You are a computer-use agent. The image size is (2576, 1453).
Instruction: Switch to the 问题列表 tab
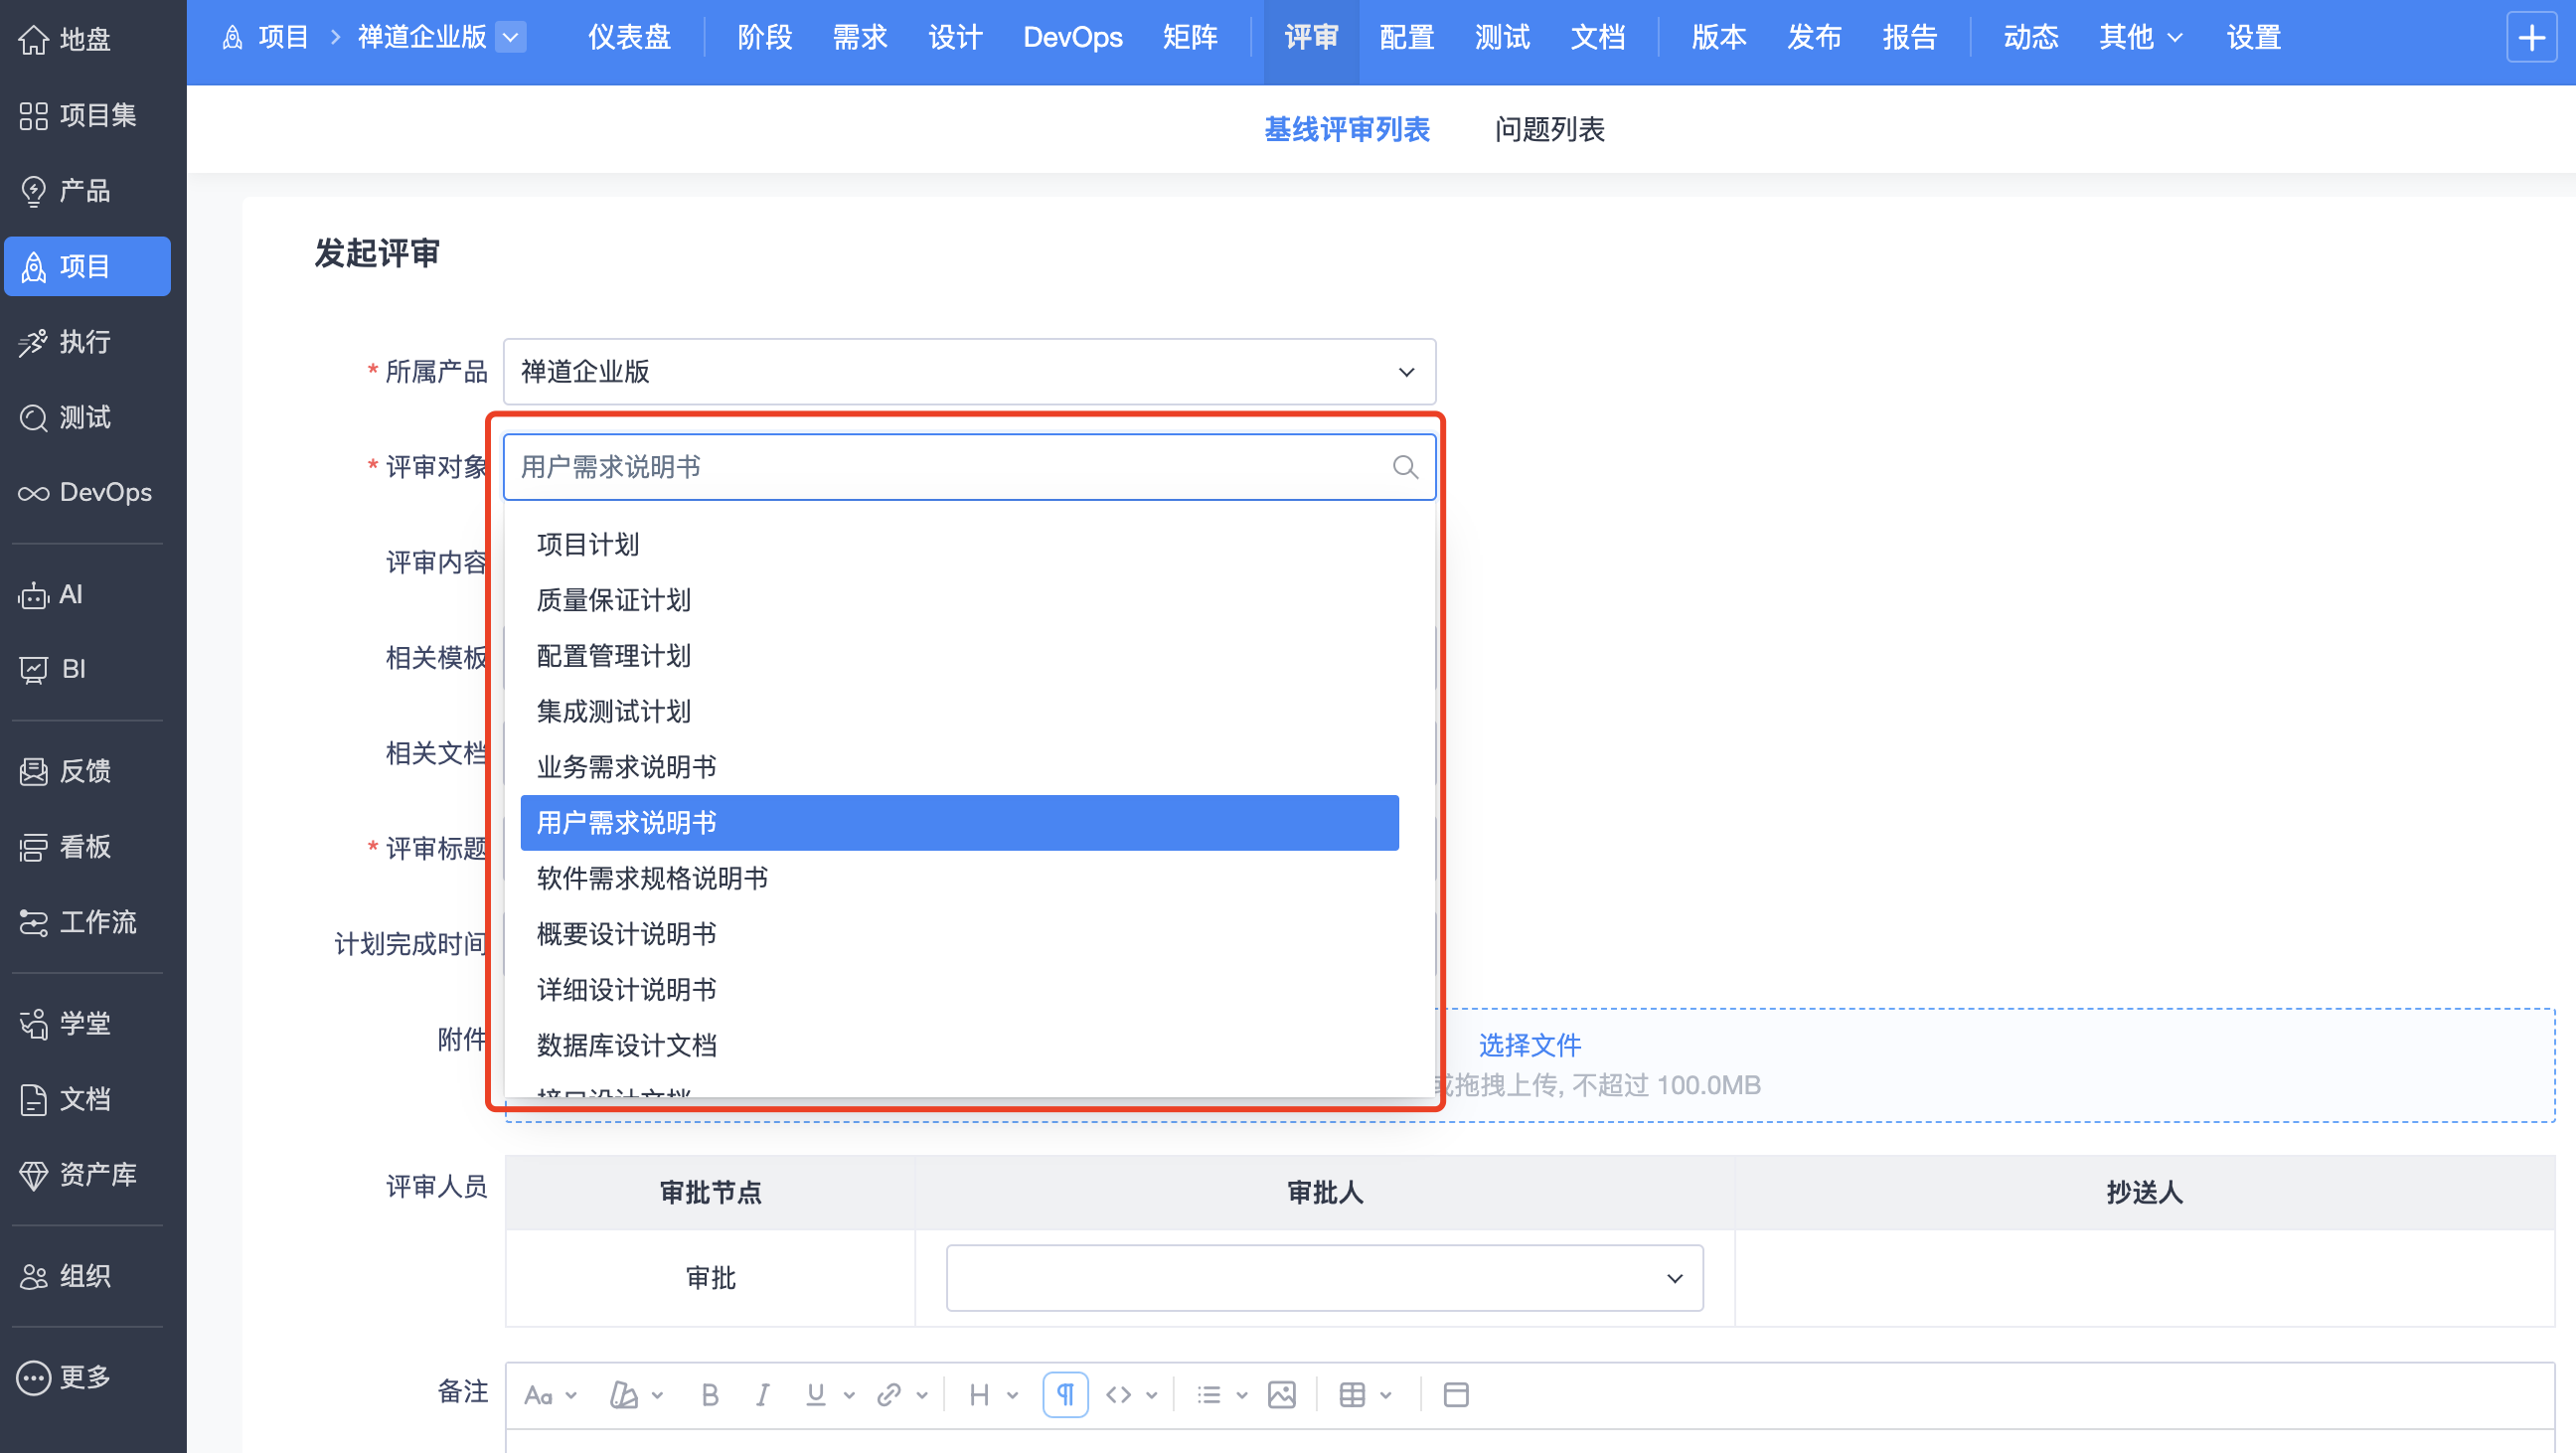pos(1549,130)
